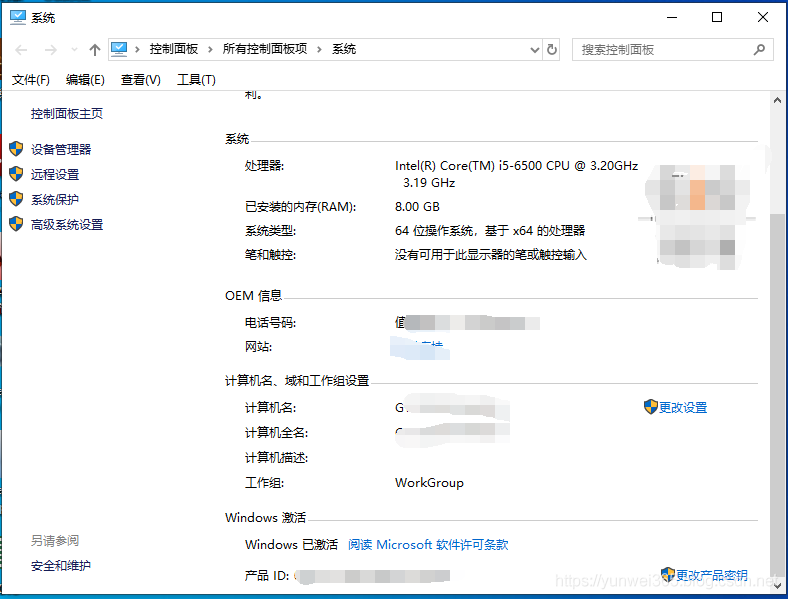Expand the chevron after 控制面板 breadcrumb

(x=210, y=49)
